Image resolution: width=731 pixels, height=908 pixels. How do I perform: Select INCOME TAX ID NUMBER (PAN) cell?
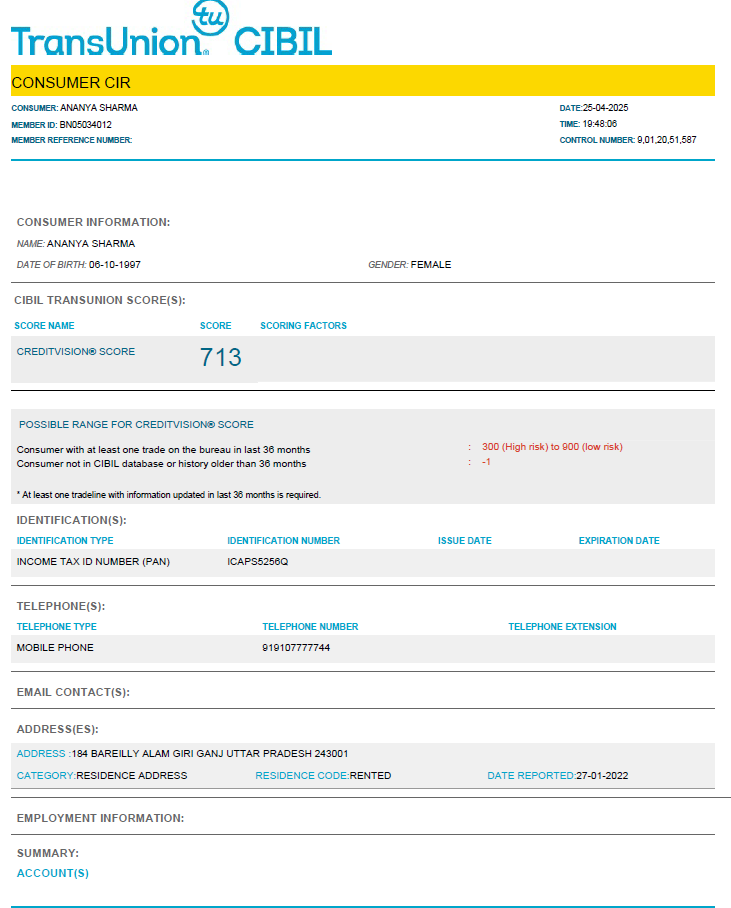[x=93, y=562]
